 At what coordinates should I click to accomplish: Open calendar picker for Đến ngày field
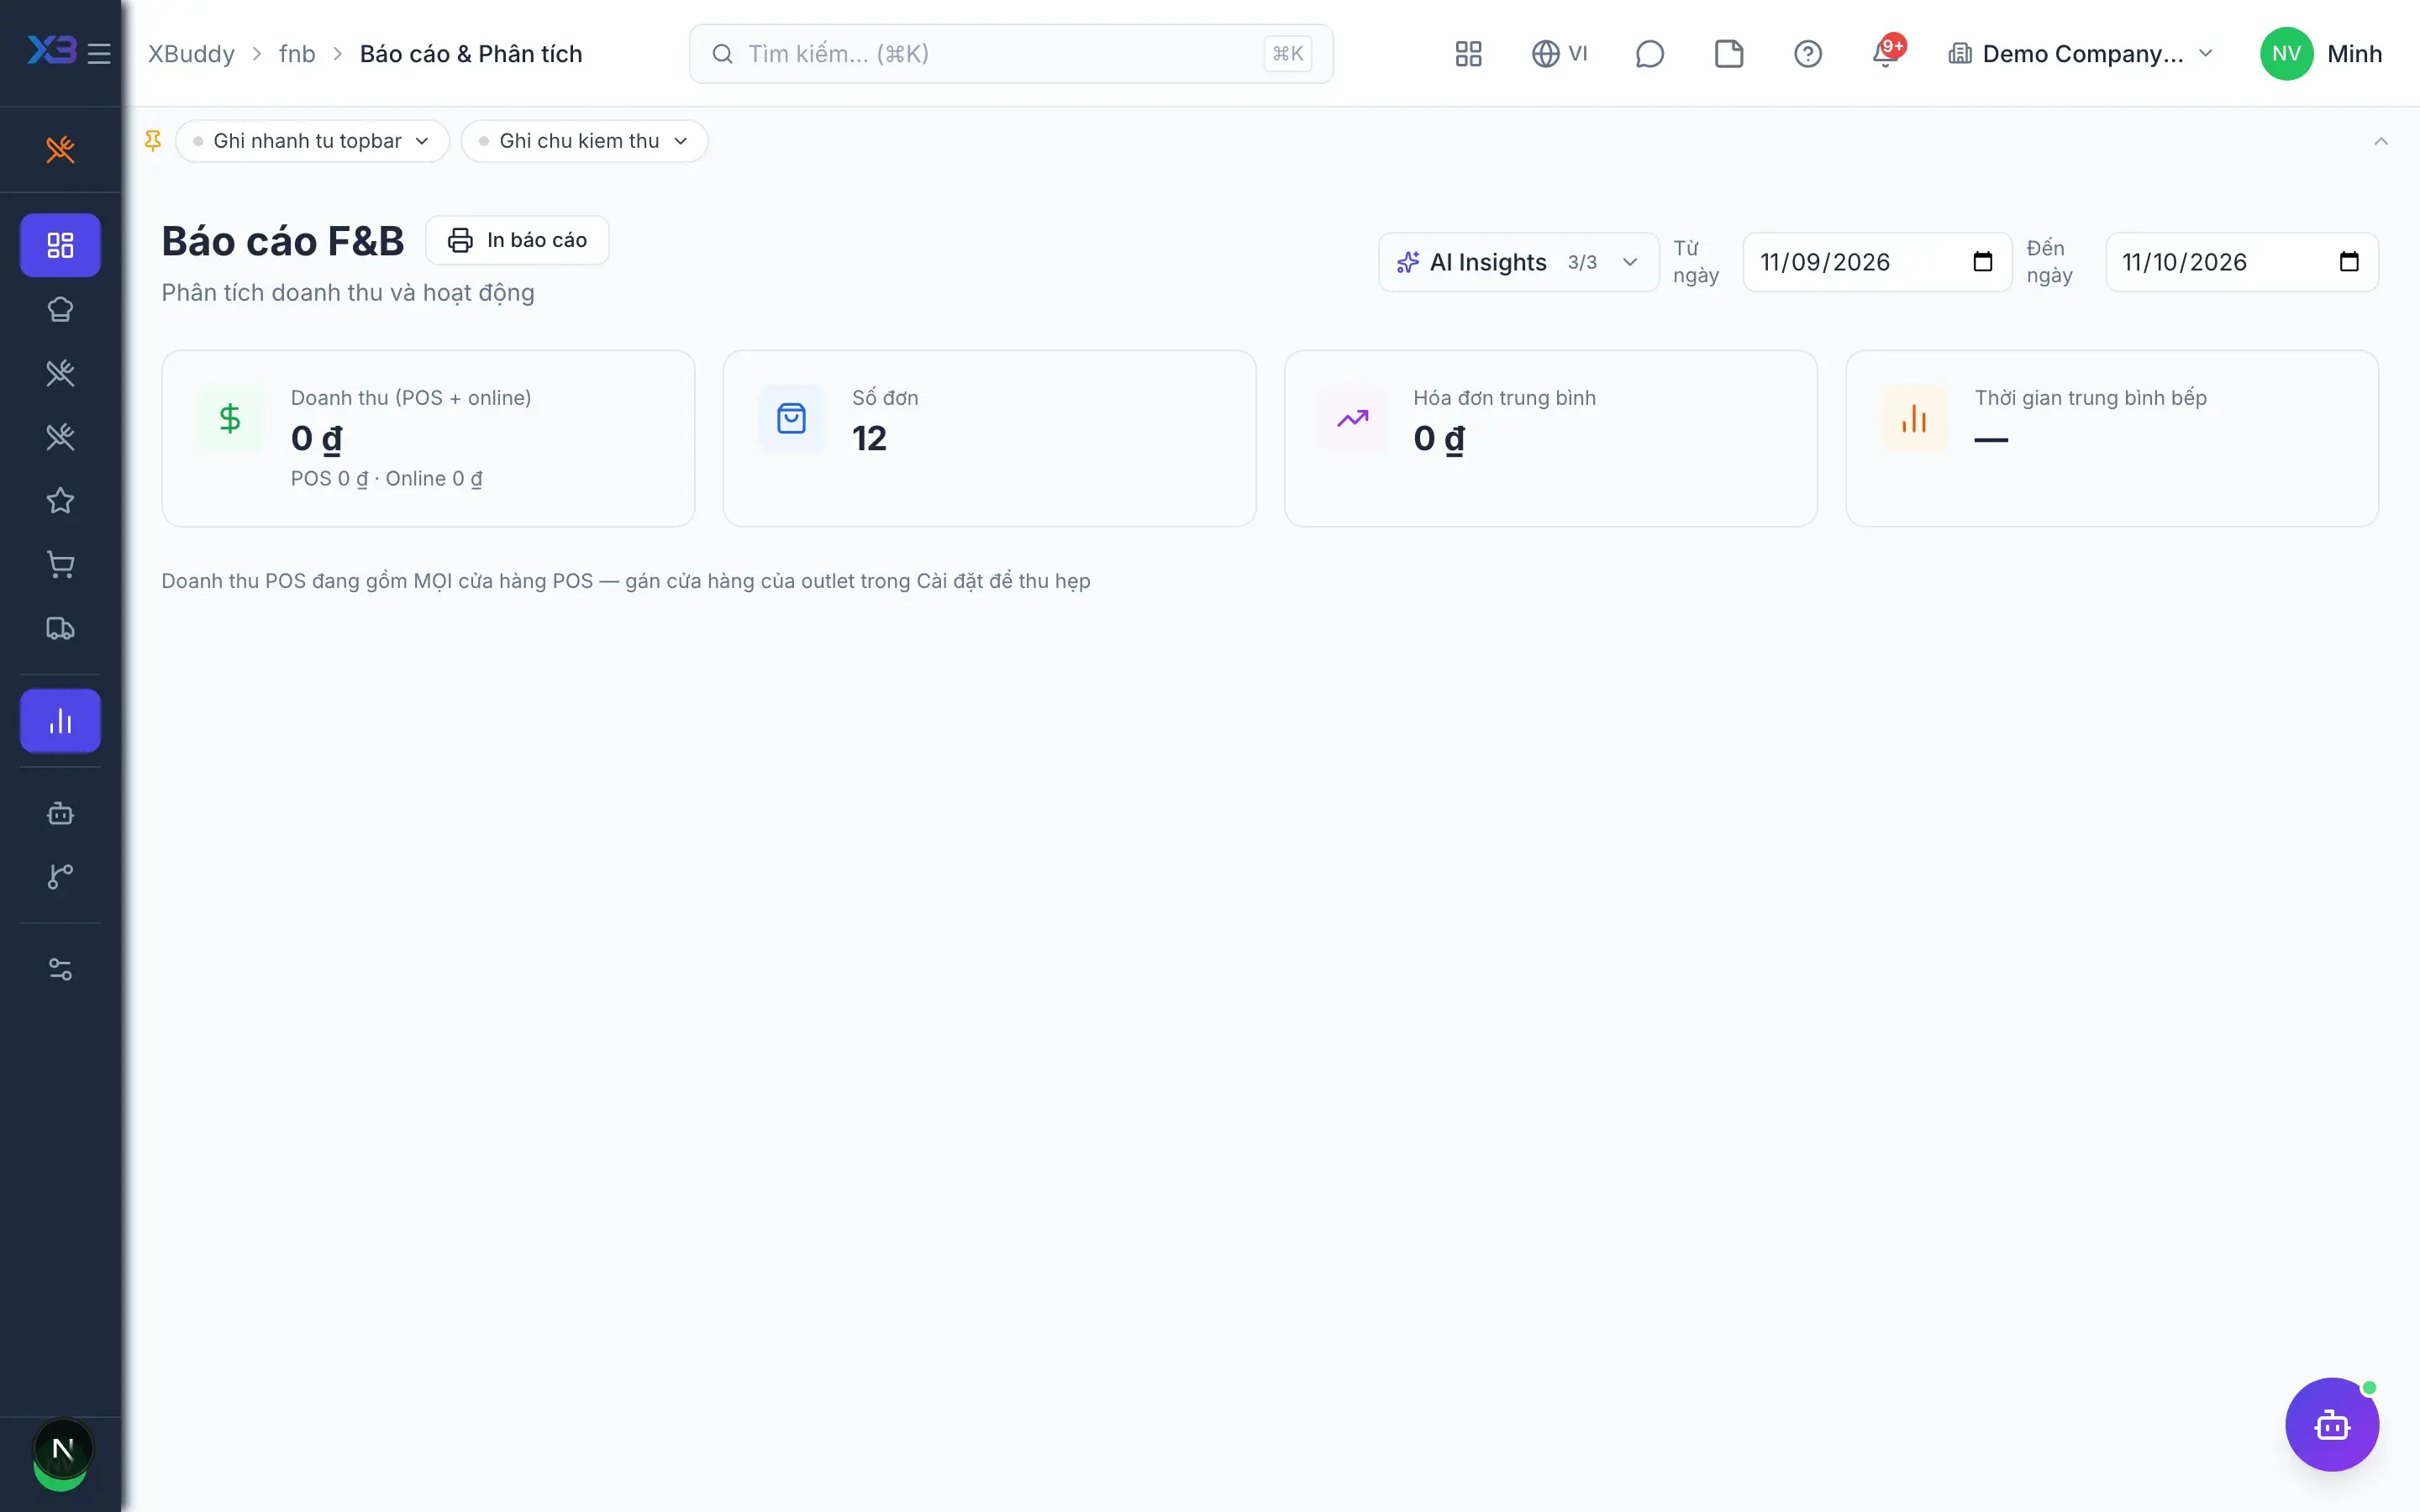pos(2349,262)
